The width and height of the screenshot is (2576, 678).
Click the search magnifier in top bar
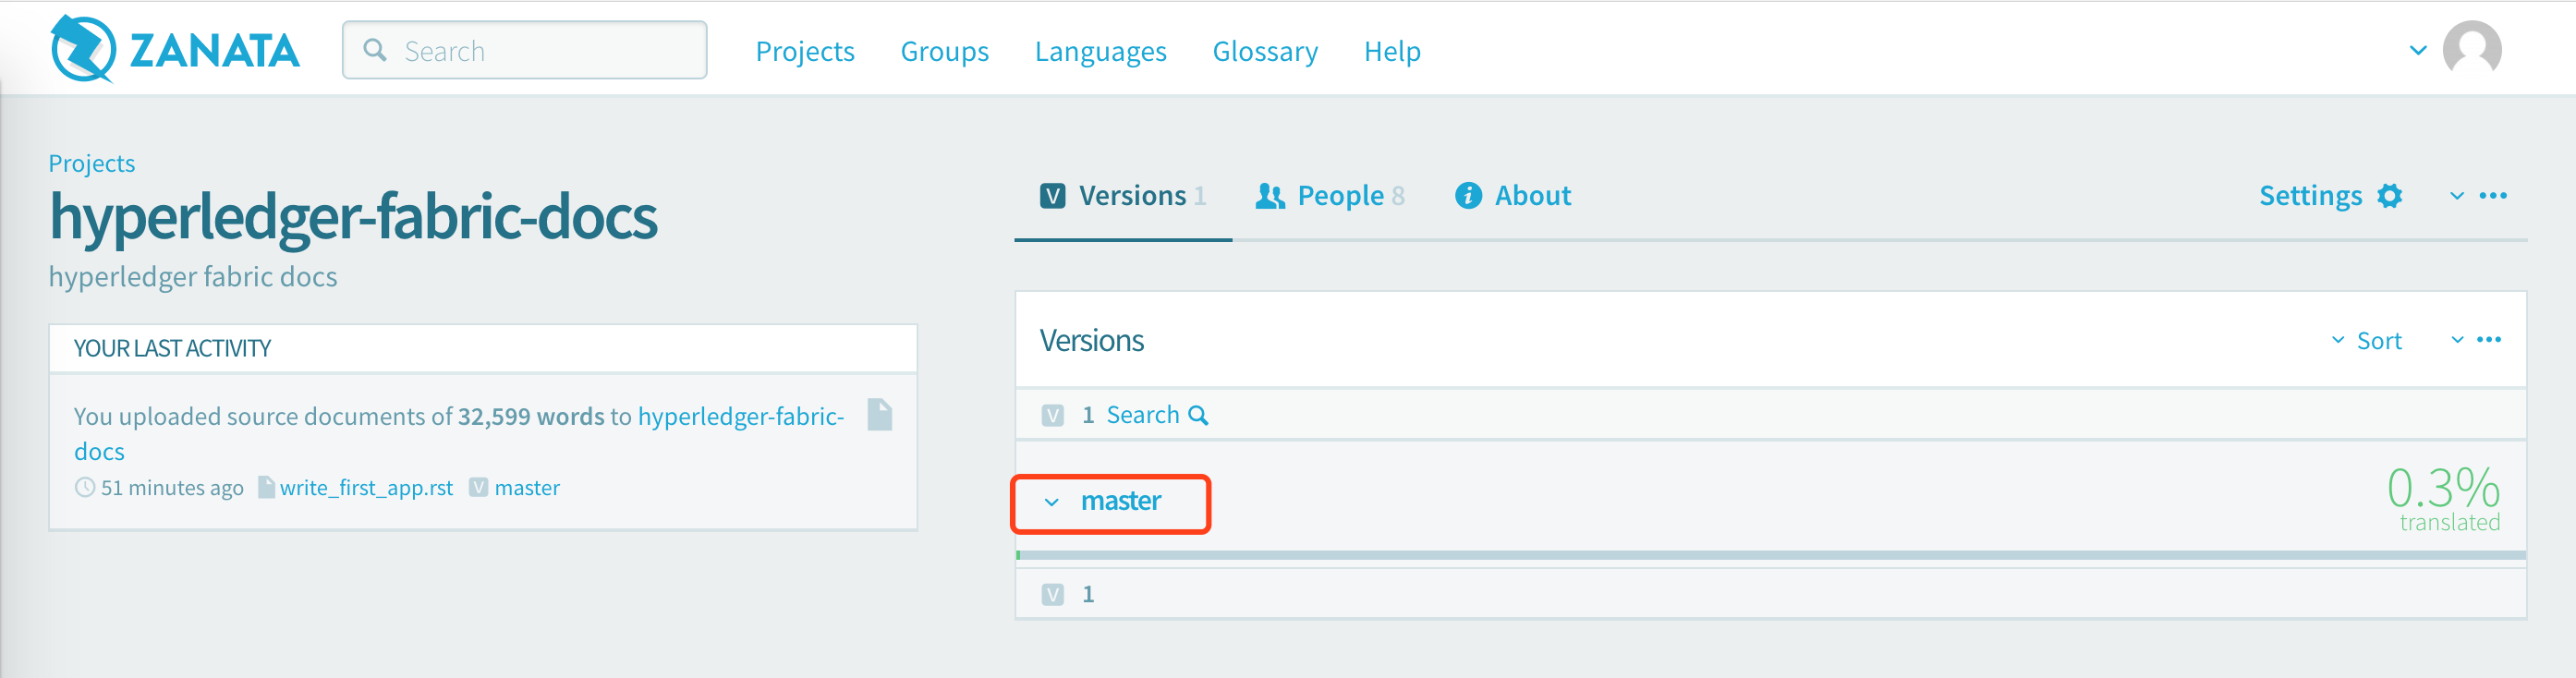click(x=375, y=50)
